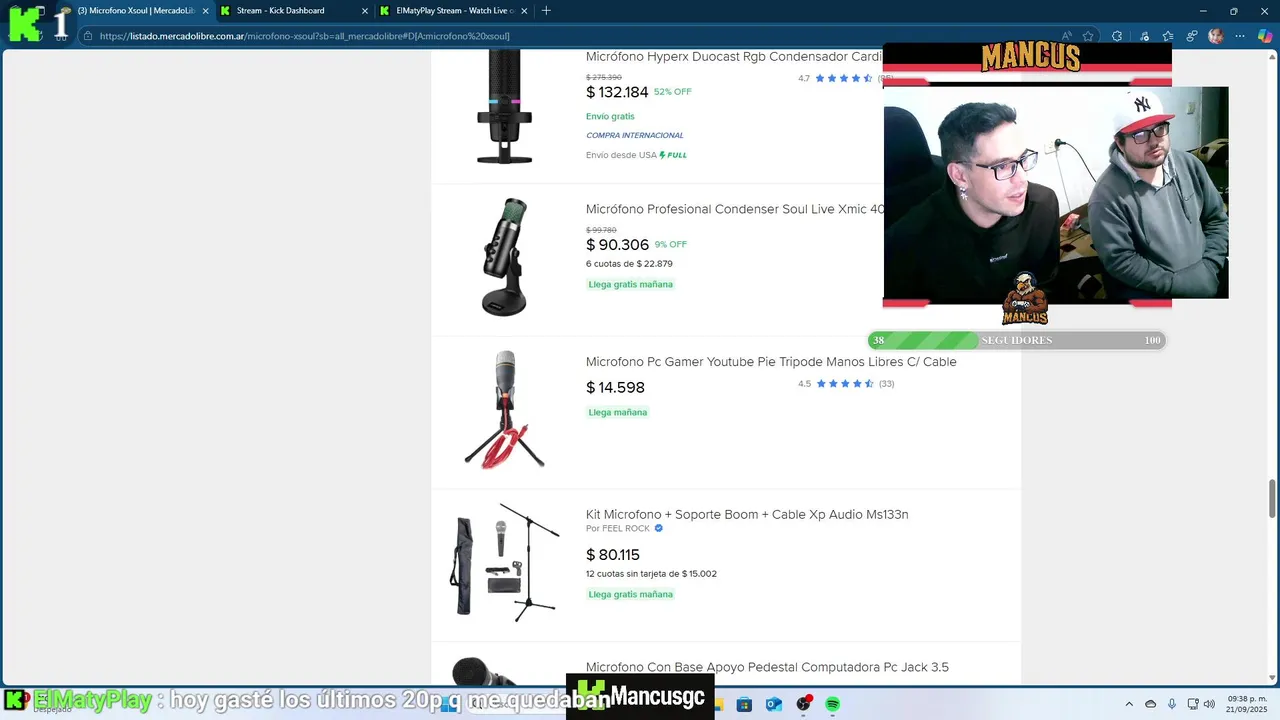Click Soul Live Xmic microphone thumbnail

pyautogui.click(x=504, y=257)
